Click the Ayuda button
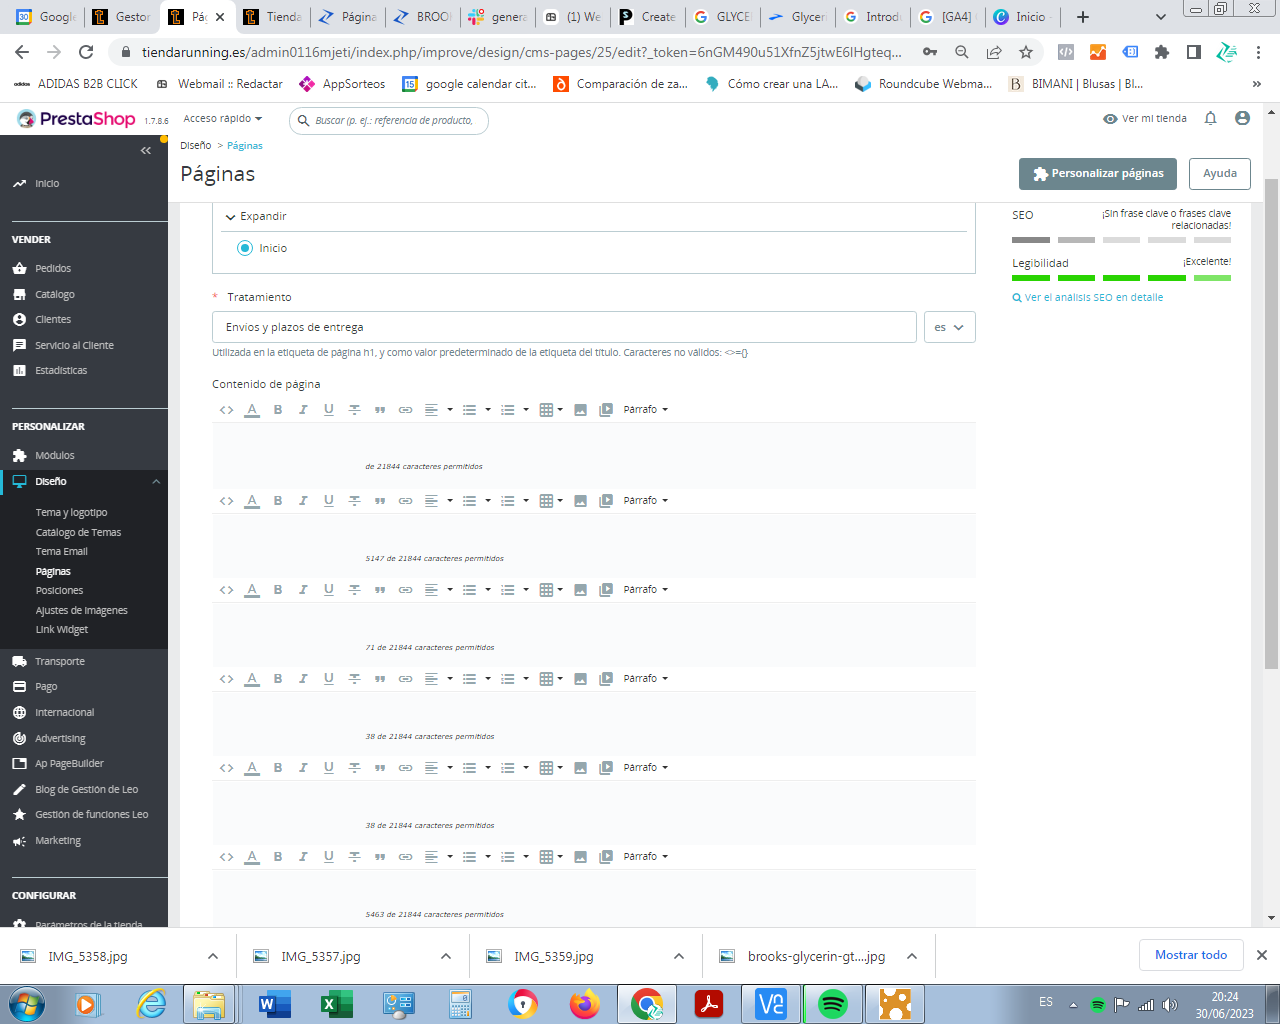This screenshot has width=1280, height=1024. (1220, 174)
